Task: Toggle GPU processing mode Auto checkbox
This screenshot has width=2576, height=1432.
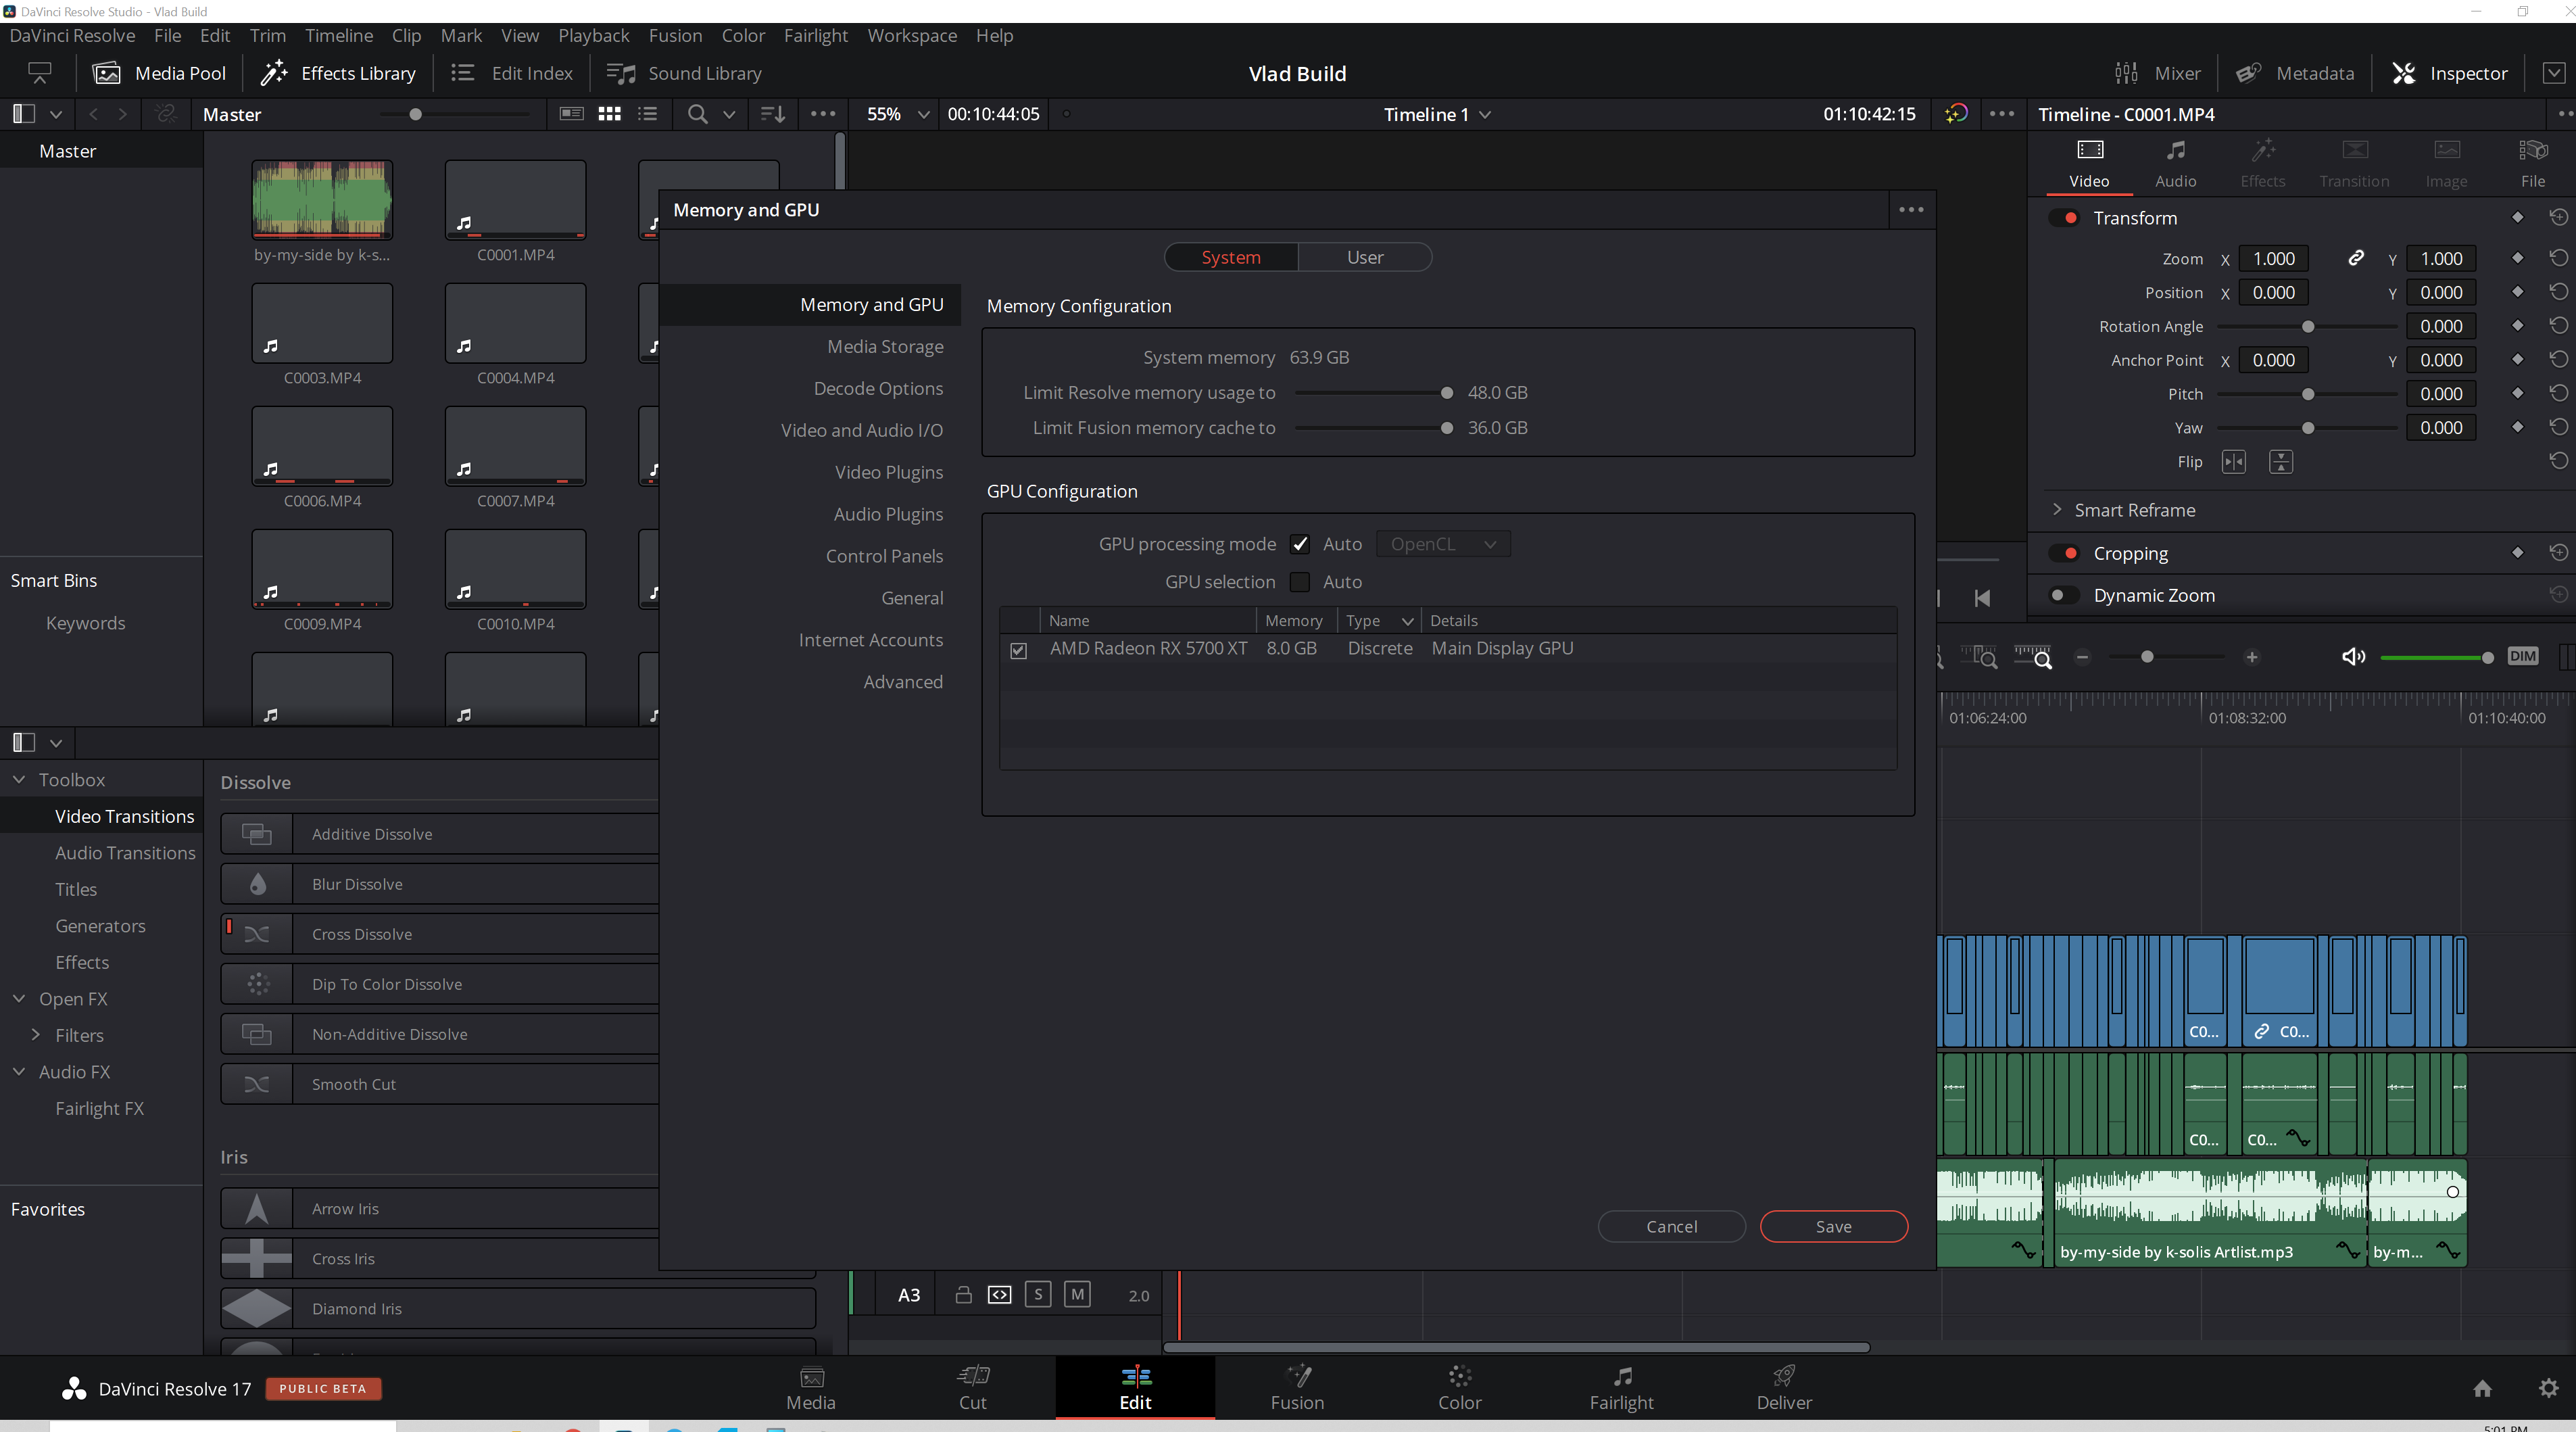Action: (1300, 544)
